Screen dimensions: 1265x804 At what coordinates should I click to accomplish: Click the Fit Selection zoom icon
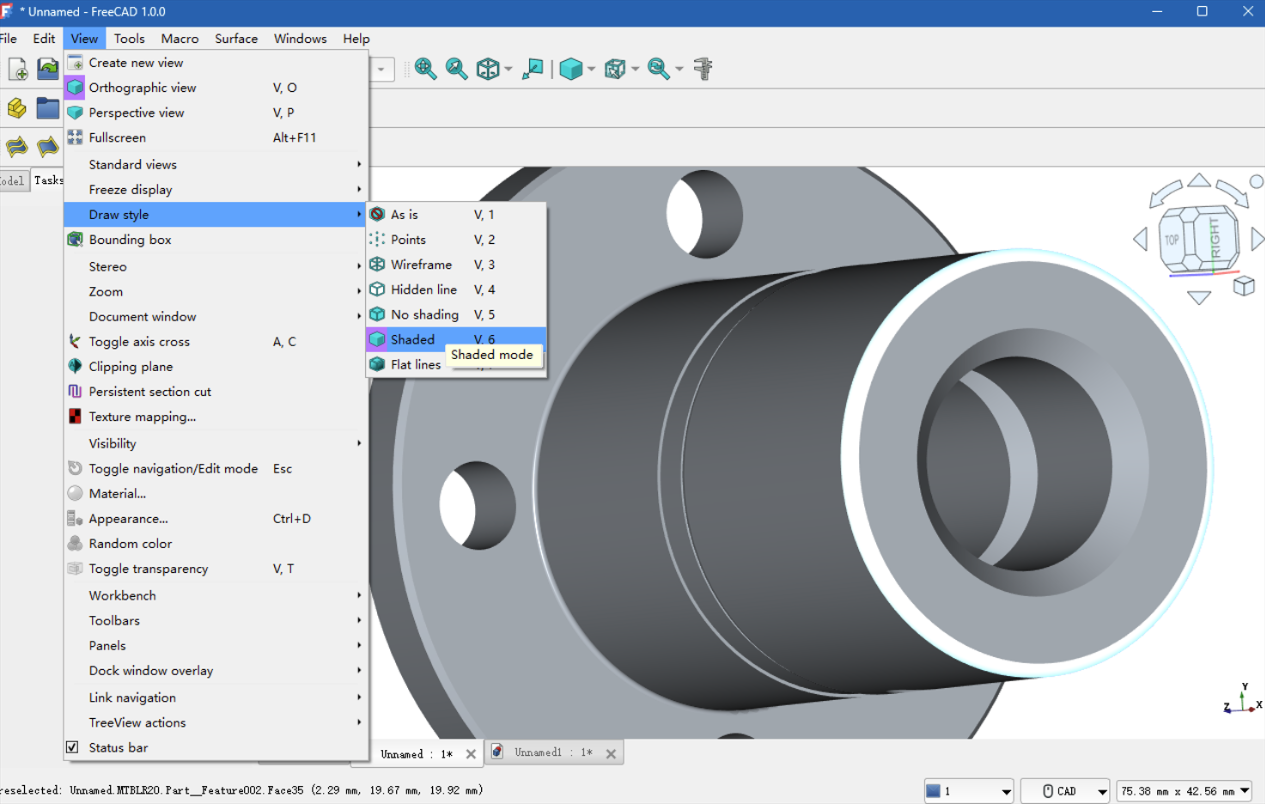pyautogui.click(x=457, y=69)
